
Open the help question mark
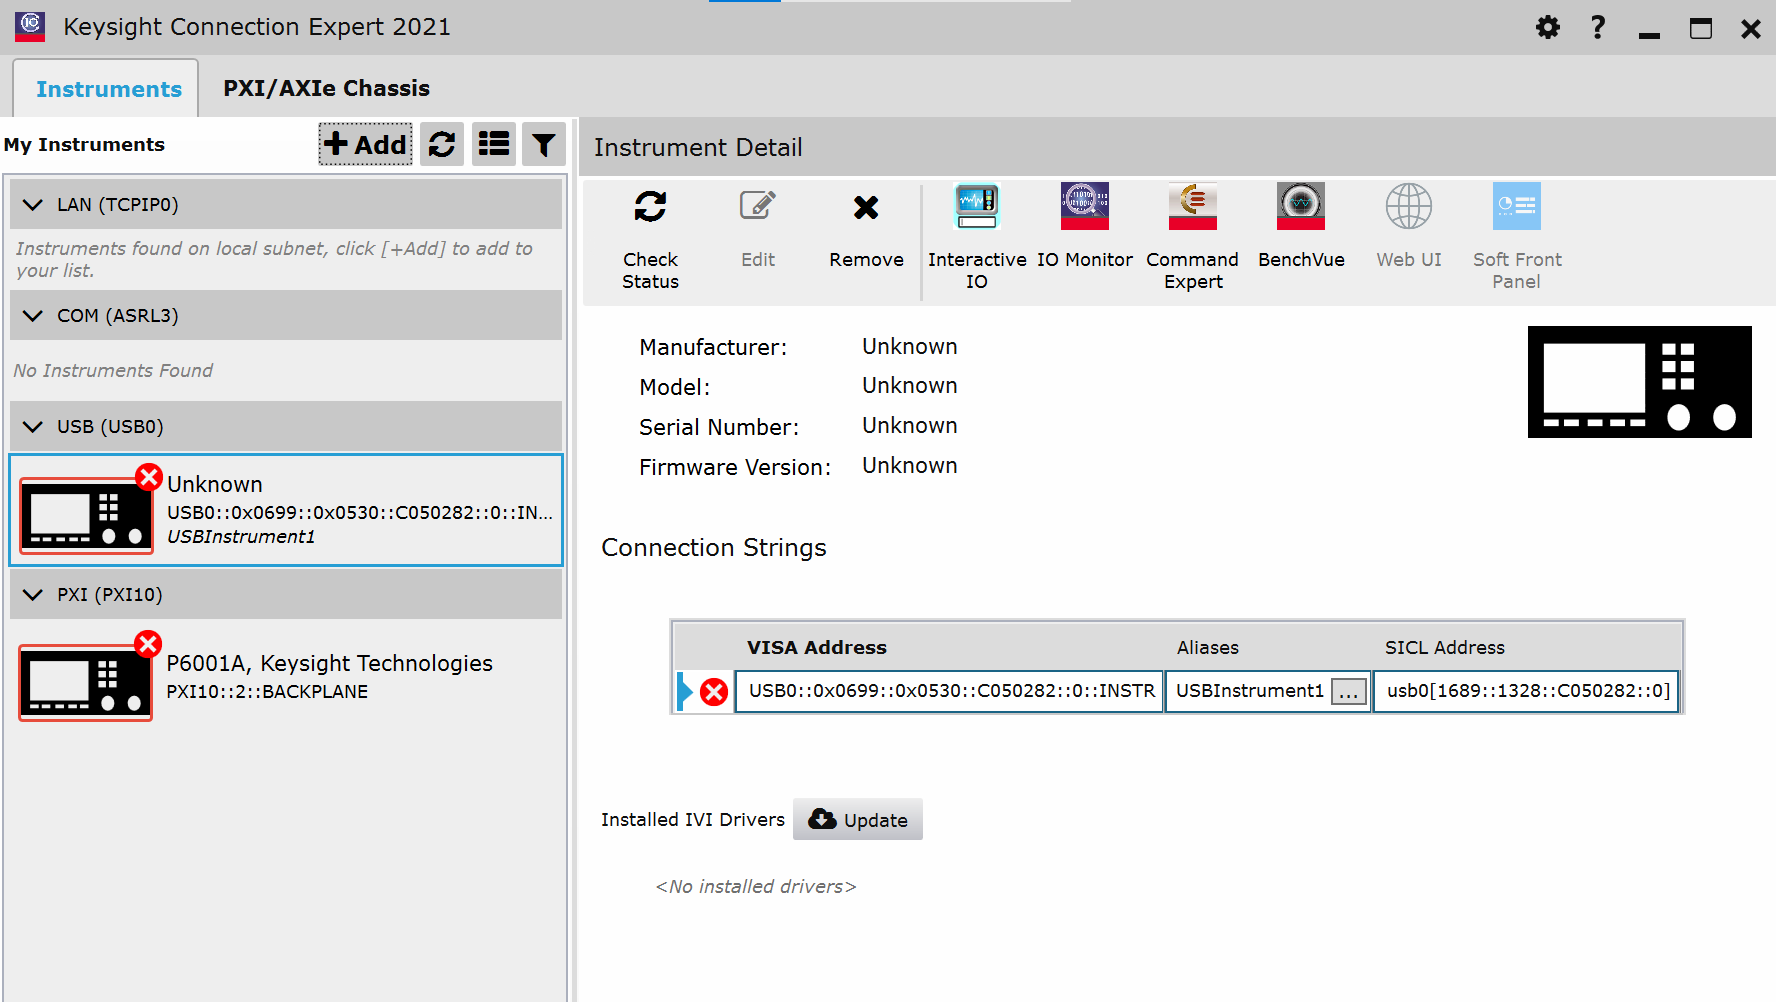pos(1598,27)
